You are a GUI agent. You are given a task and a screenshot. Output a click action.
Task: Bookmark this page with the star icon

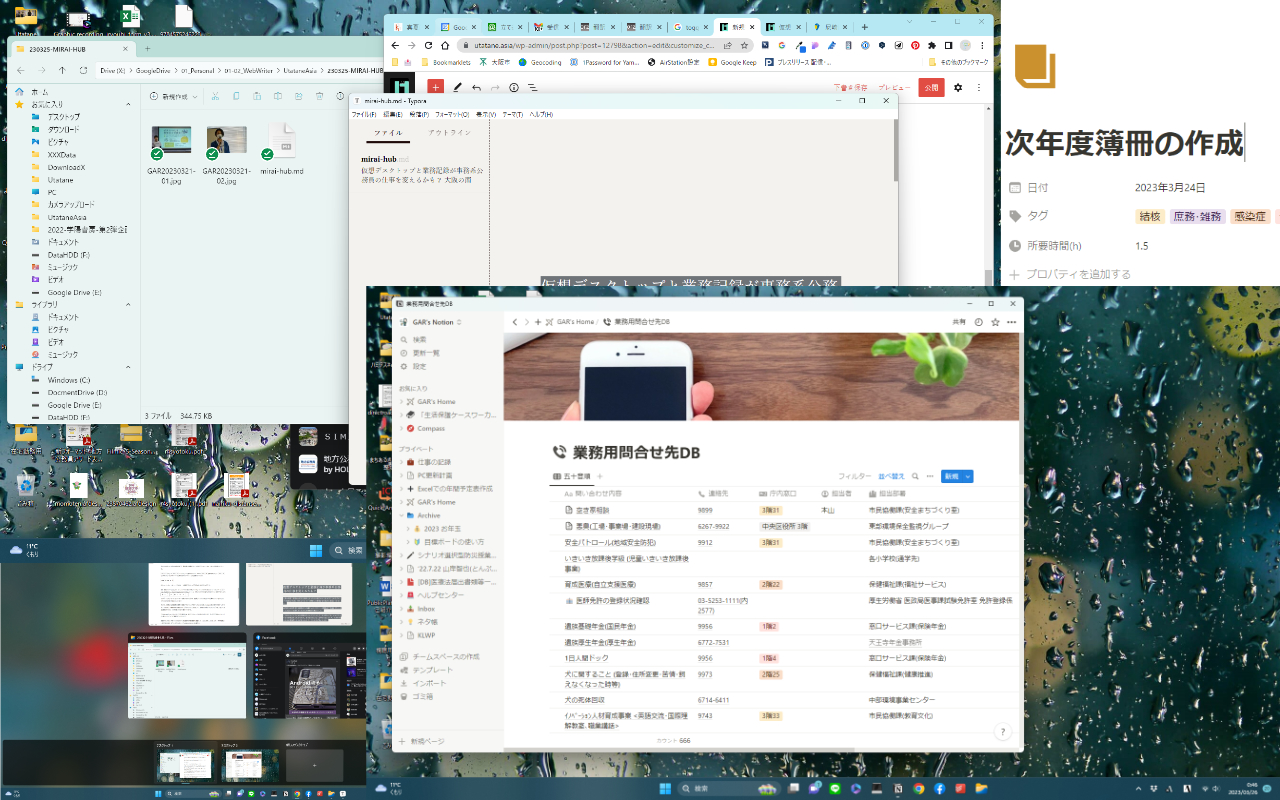pyautogui.click(x=744, y=45)
